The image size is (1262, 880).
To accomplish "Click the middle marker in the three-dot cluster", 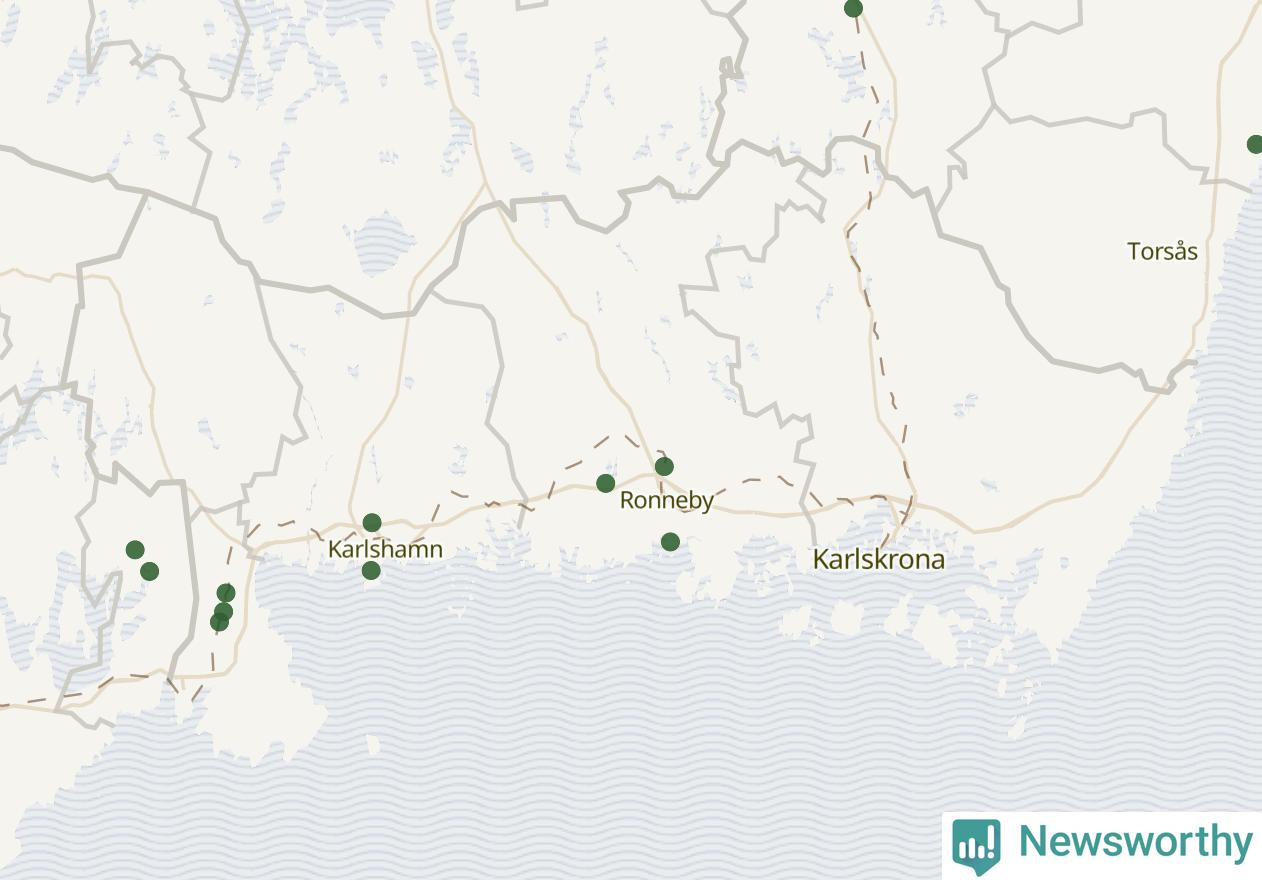I will click(223, 611).
